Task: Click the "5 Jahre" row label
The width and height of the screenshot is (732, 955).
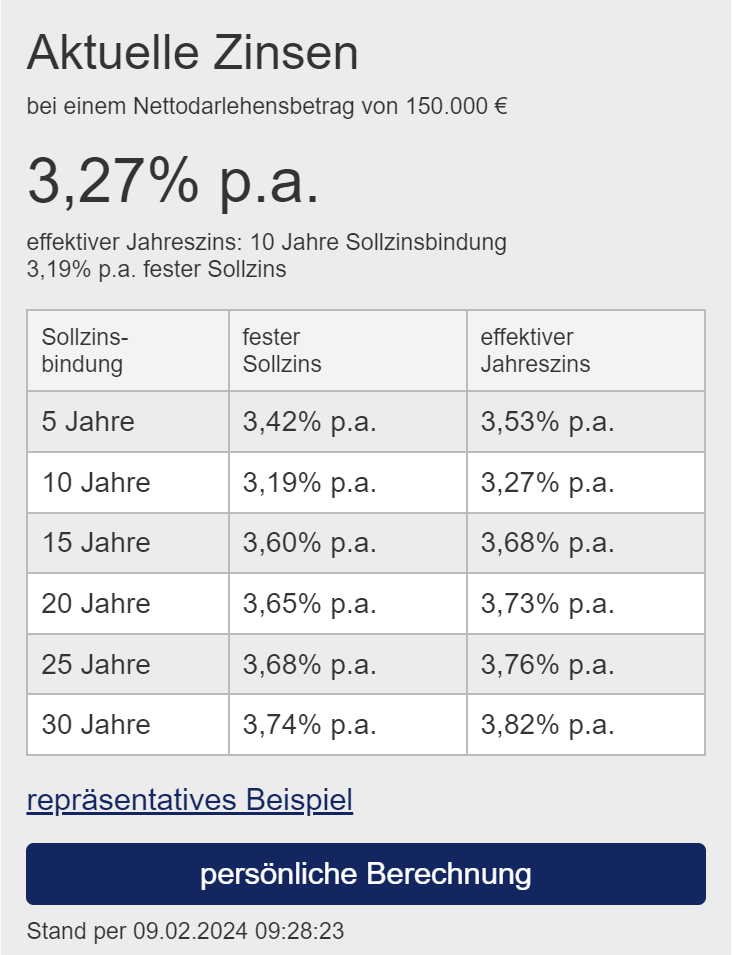Action: point(88,422)
